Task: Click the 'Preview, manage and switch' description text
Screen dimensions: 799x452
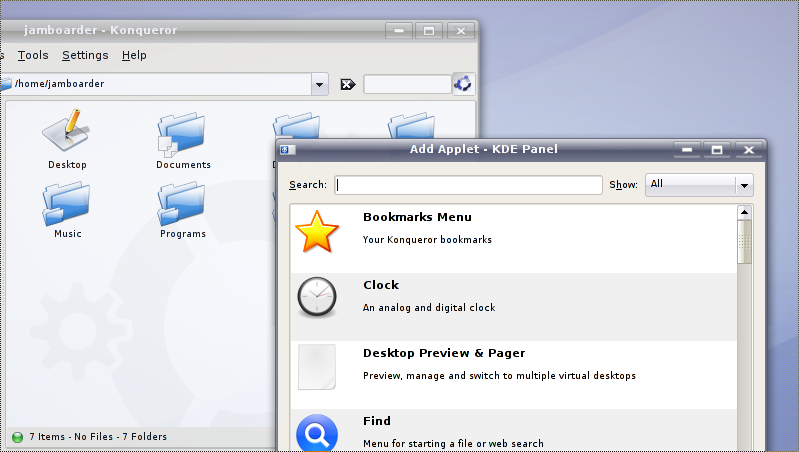Action: [499, 376]
